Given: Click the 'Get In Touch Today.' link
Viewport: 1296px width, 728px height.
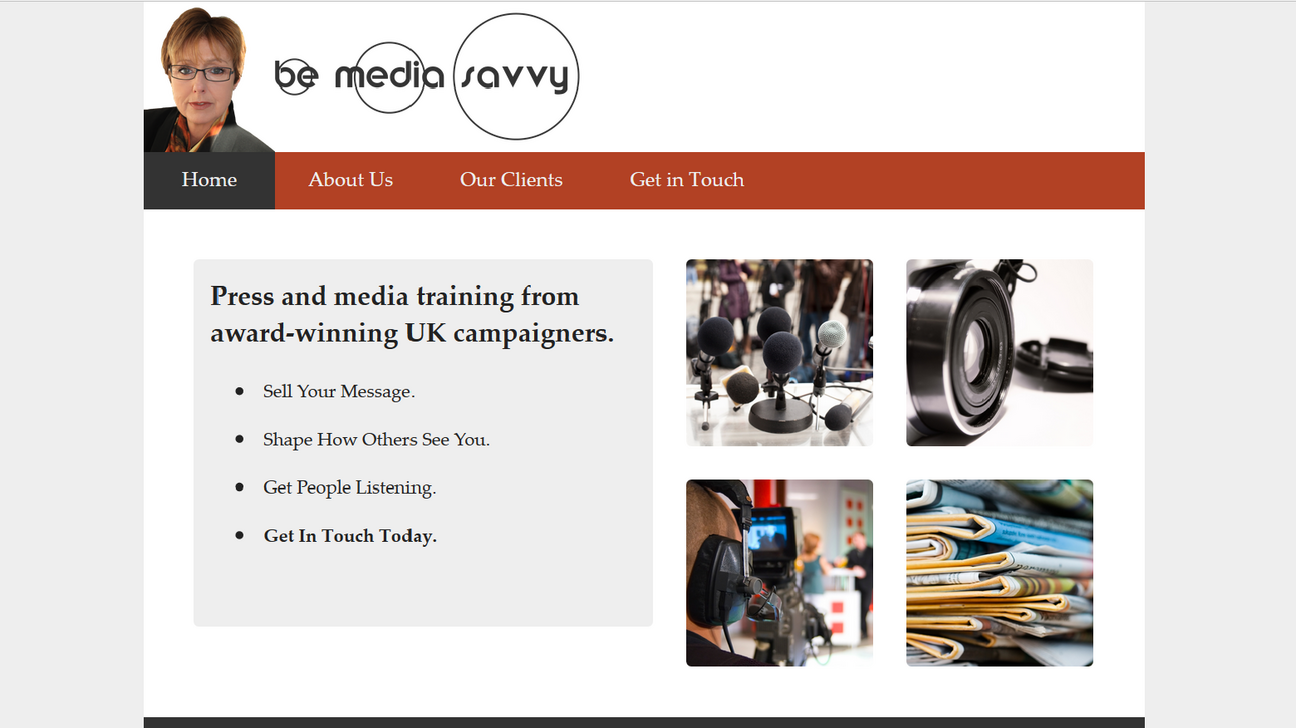Looking at the screenshot, I should pyautogui.click(x=350, y=536).
